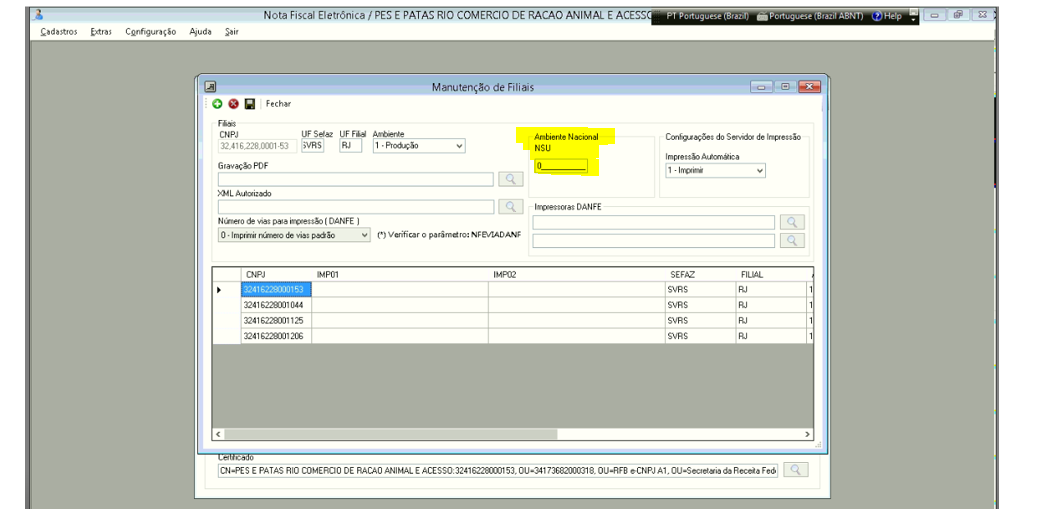Click the IMP02 column header
Image resolution: width=1038 pixels, height=509 pixels.
[577, 274]
